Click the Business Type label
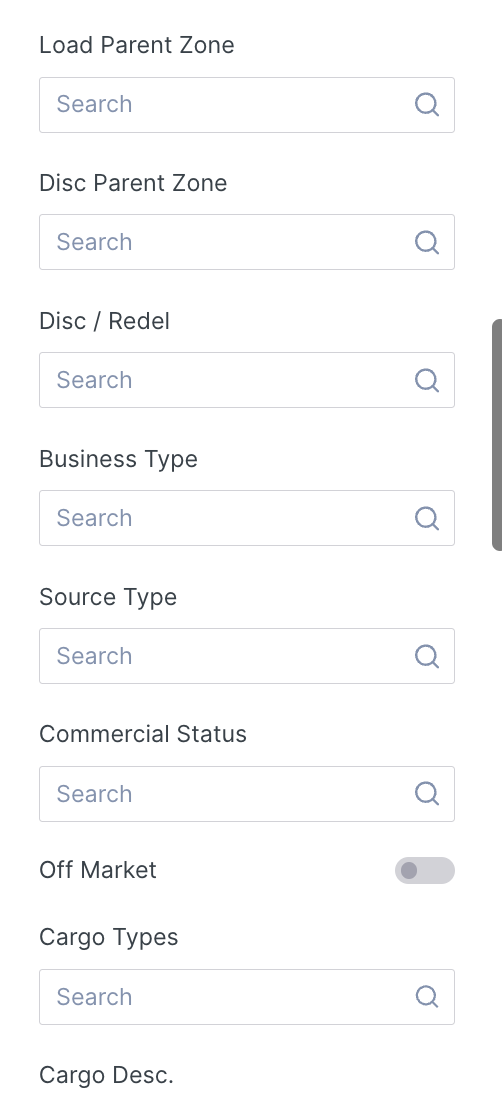This screenshot has height=1102, width=502. (118, 459)
